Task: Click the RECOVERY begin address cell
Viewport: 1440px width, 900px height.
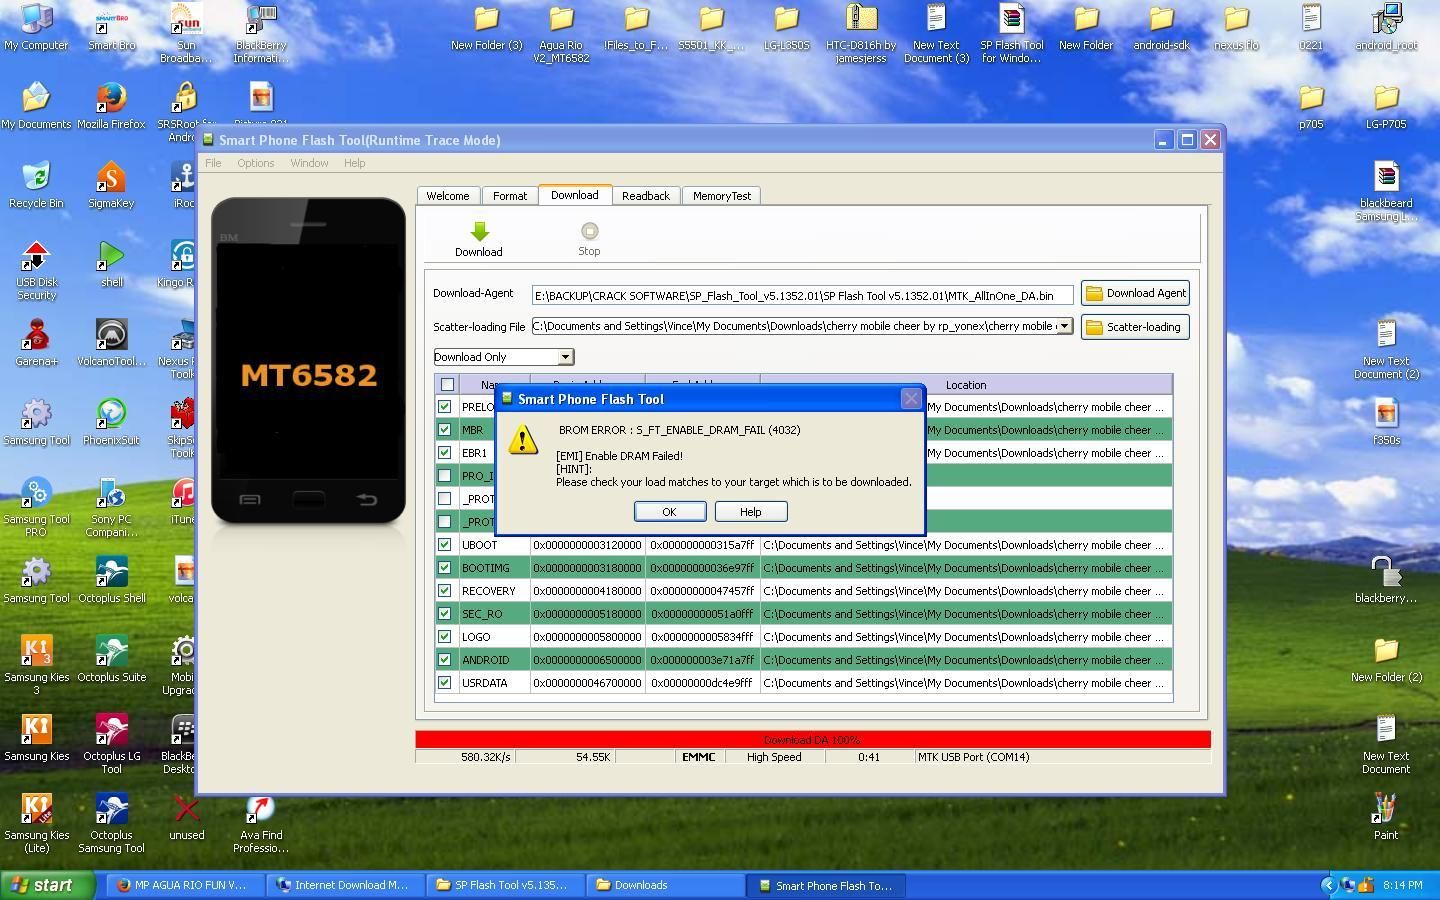Action: pyautogui.click(x=587, y=591)
